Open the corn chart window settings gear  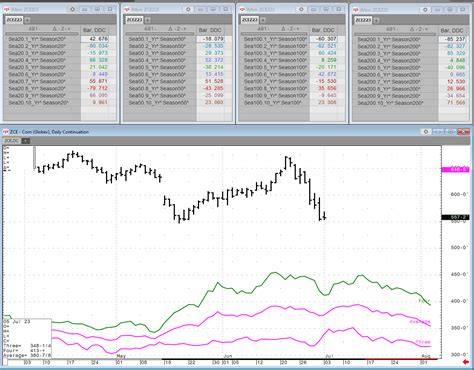click(x=426, y=132)
